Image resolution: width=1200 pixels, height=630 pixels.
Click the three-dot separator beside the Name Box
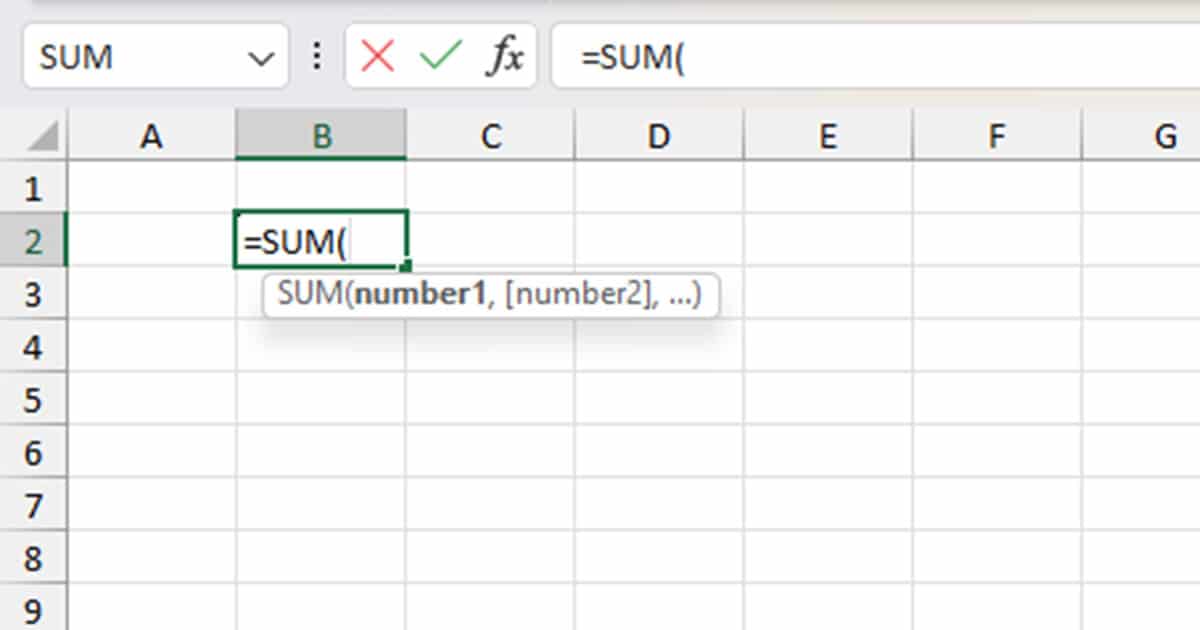[317, 57]
